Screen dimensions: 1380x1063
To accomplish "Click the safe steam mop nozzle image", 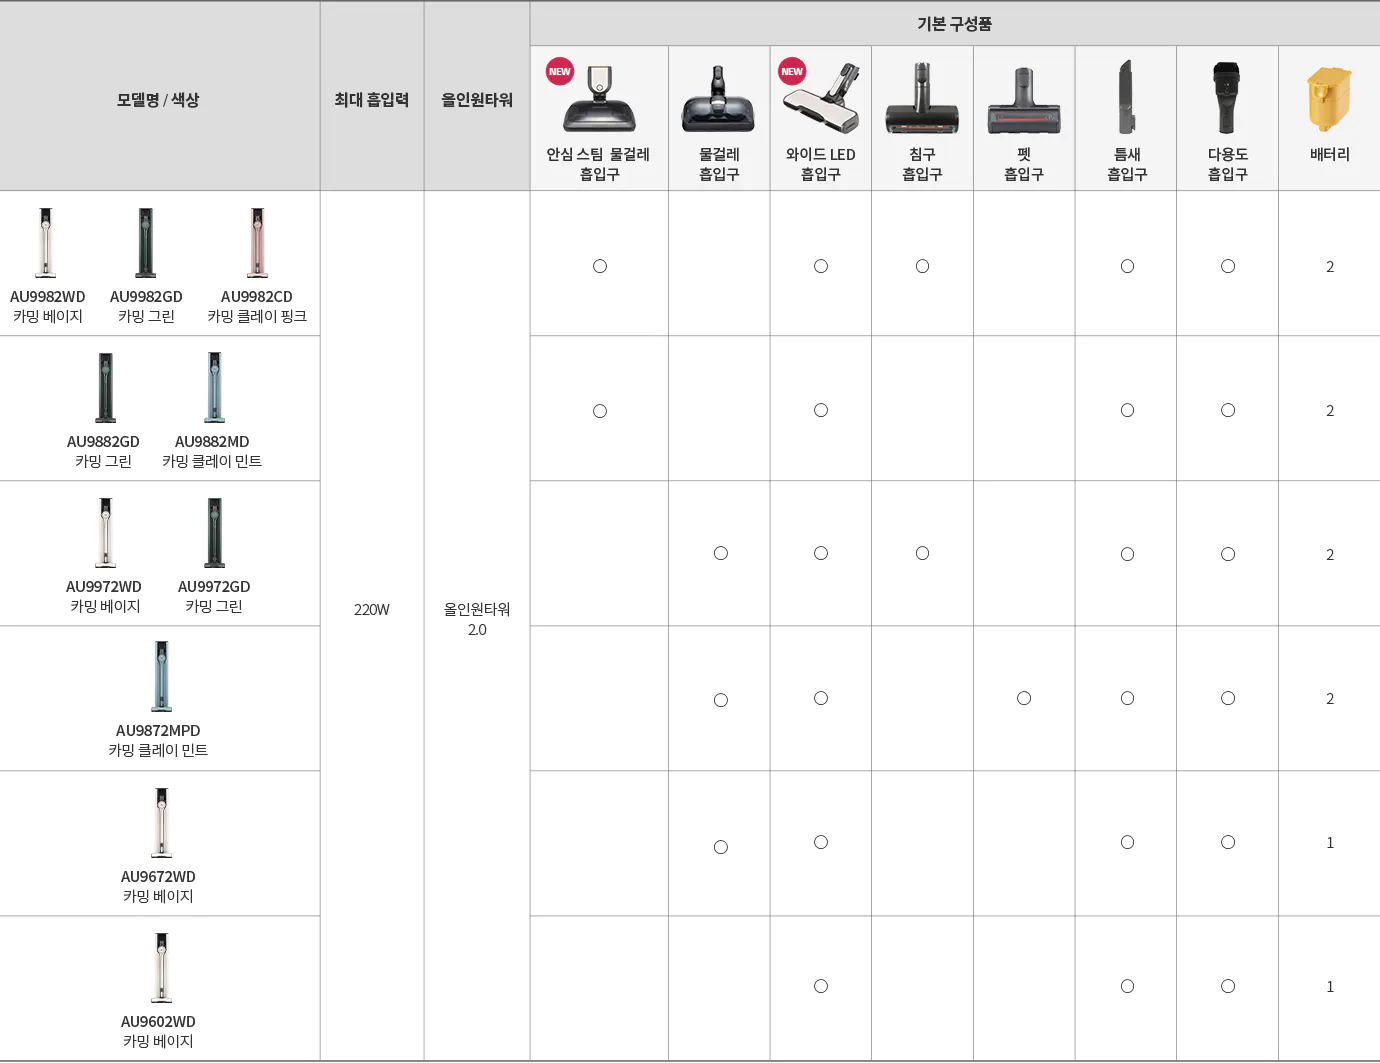I will coord(600,100).
